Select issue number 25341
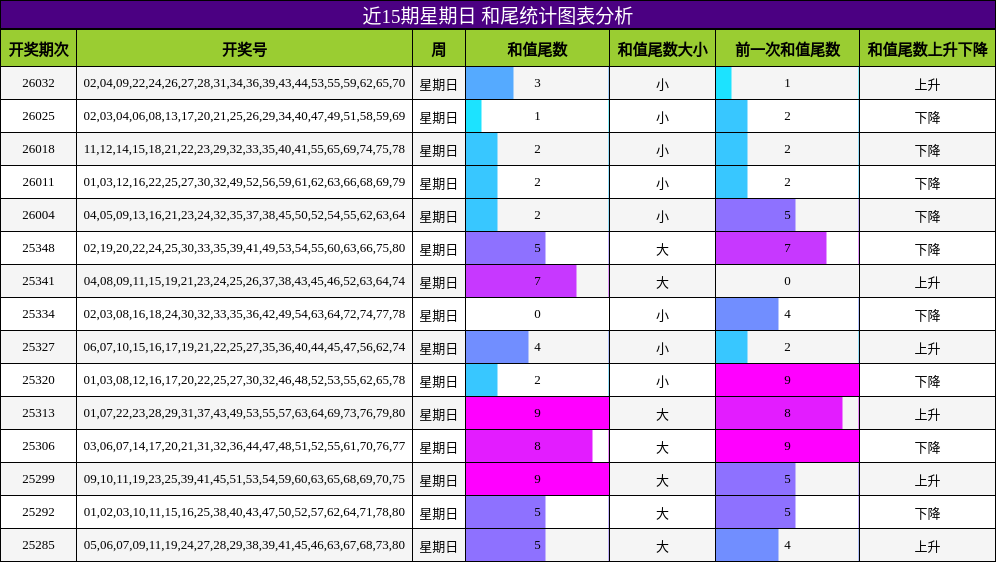The image size is (996, 562). coord(38,281)
